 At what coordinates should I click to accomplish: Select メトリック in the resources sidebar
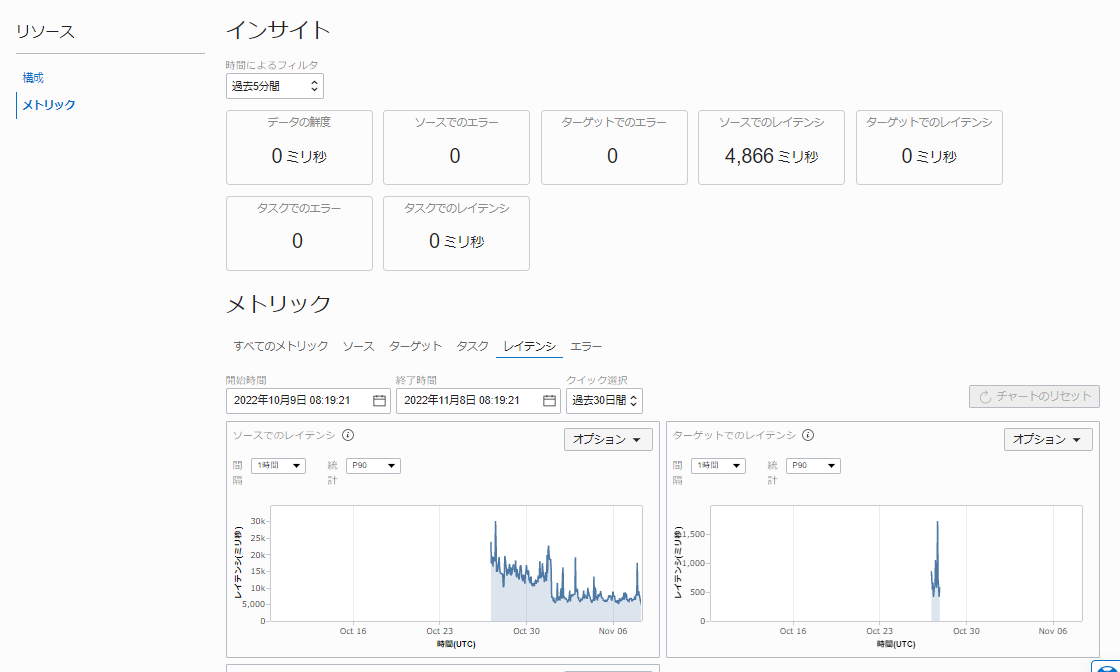pos(49,105)
